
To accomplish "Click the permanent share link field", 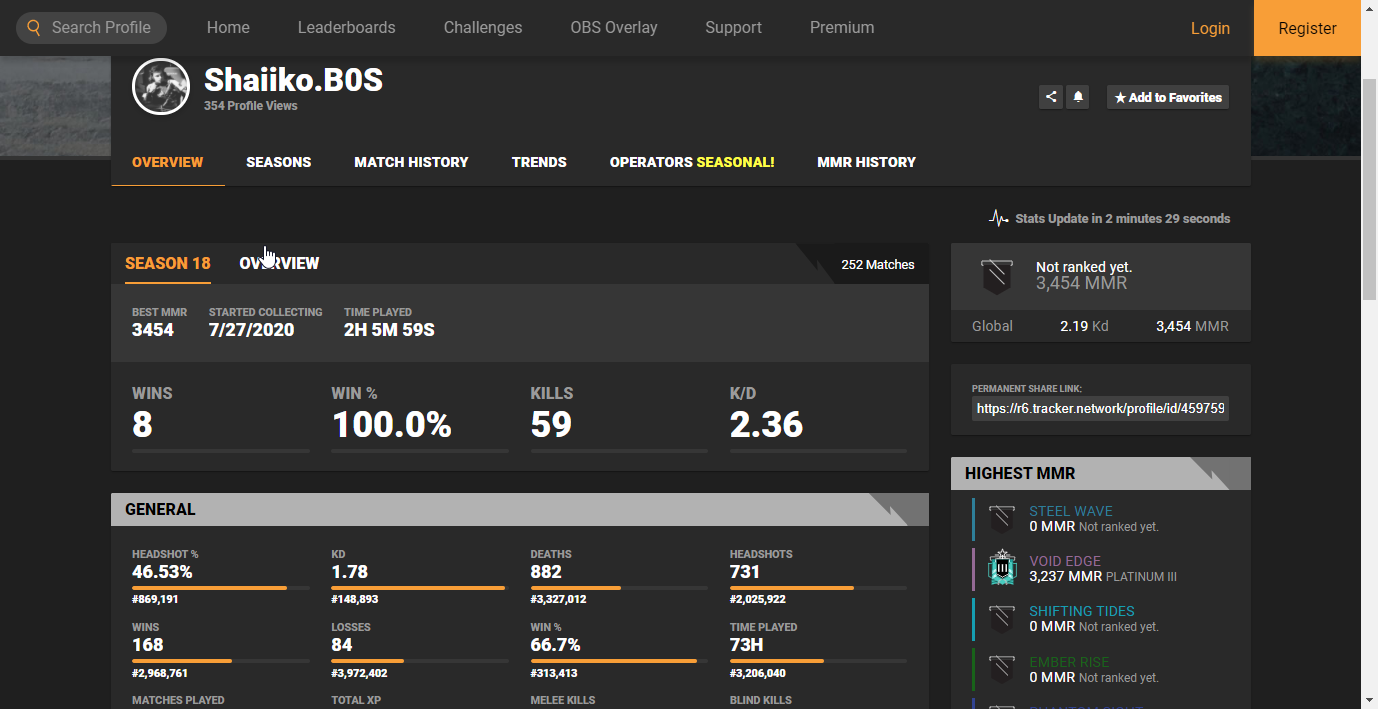I will tap(1099, 409).
